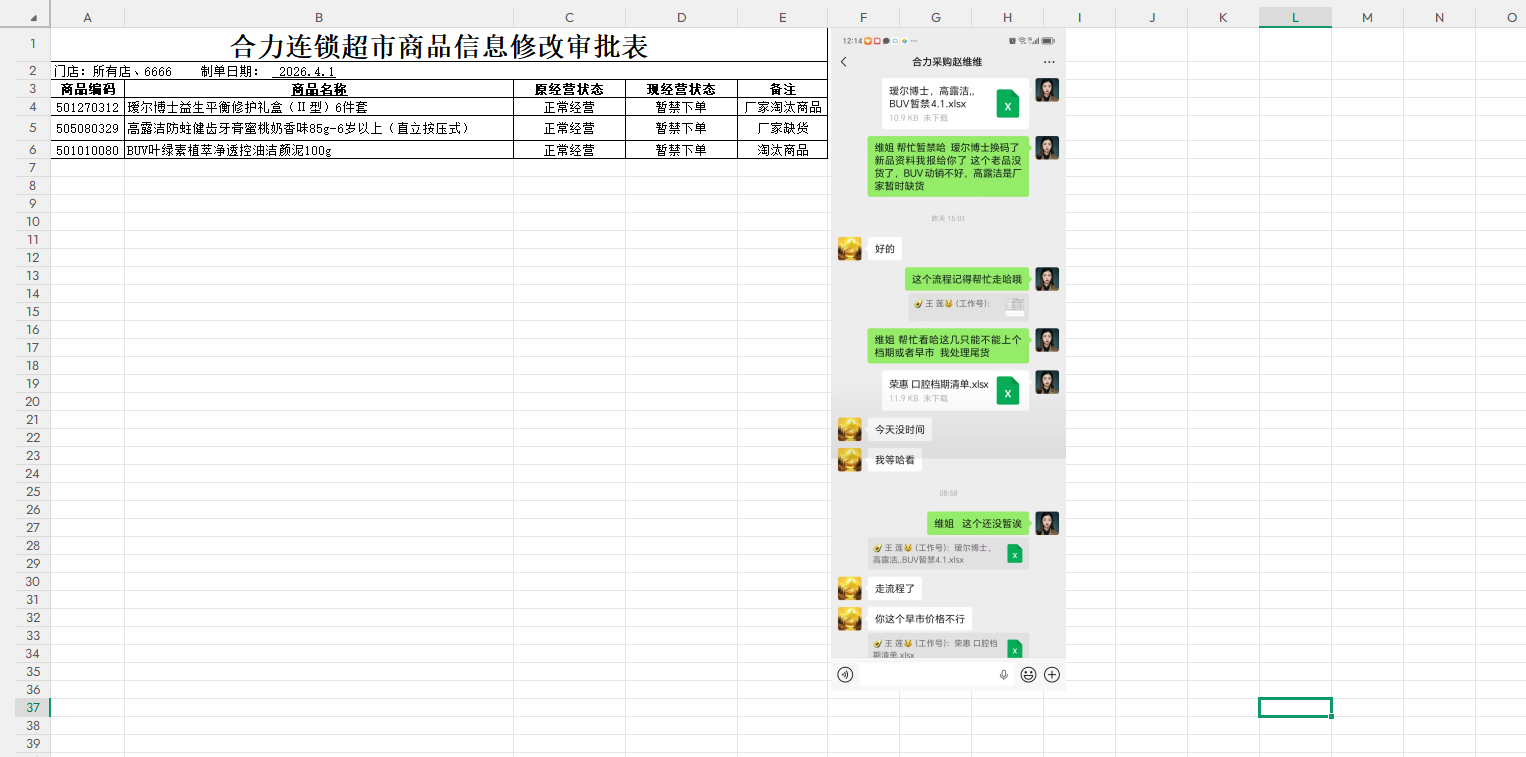Select the column B header

[318, 17]
